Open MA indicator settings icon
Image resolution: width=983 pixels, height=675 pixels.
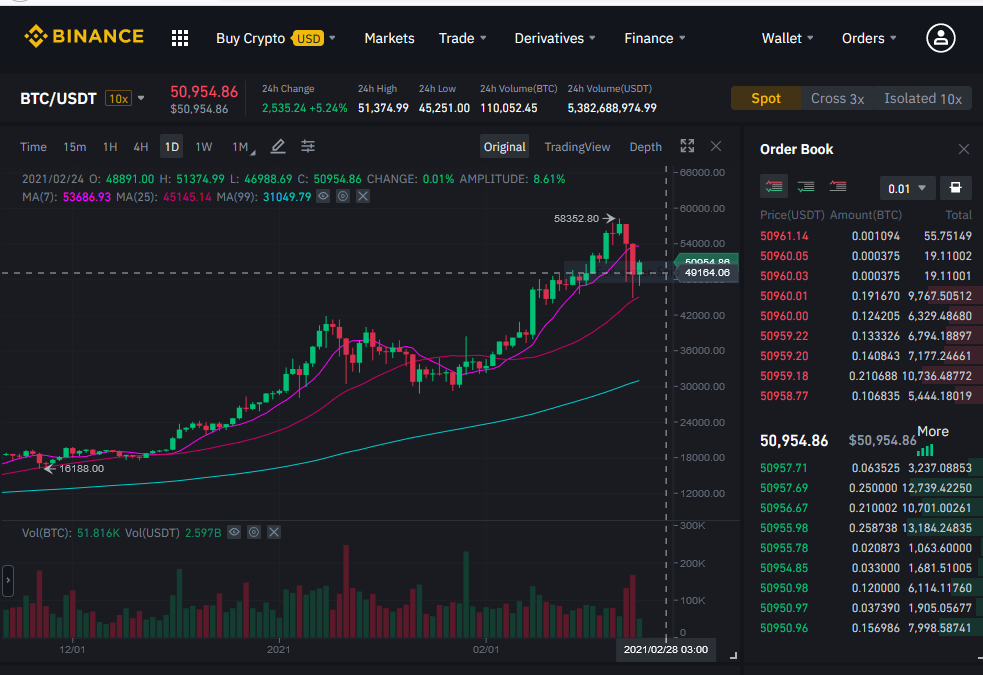point(343,196)
